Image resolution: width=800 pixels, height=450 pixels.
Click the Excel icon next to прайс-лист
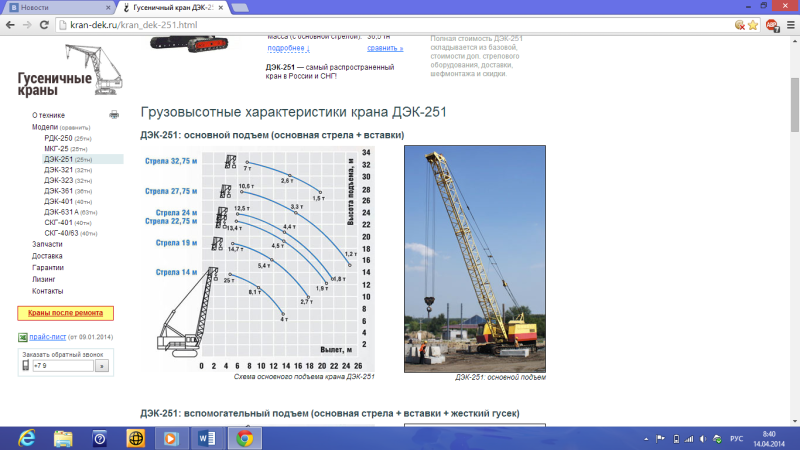tap(22, 337)
